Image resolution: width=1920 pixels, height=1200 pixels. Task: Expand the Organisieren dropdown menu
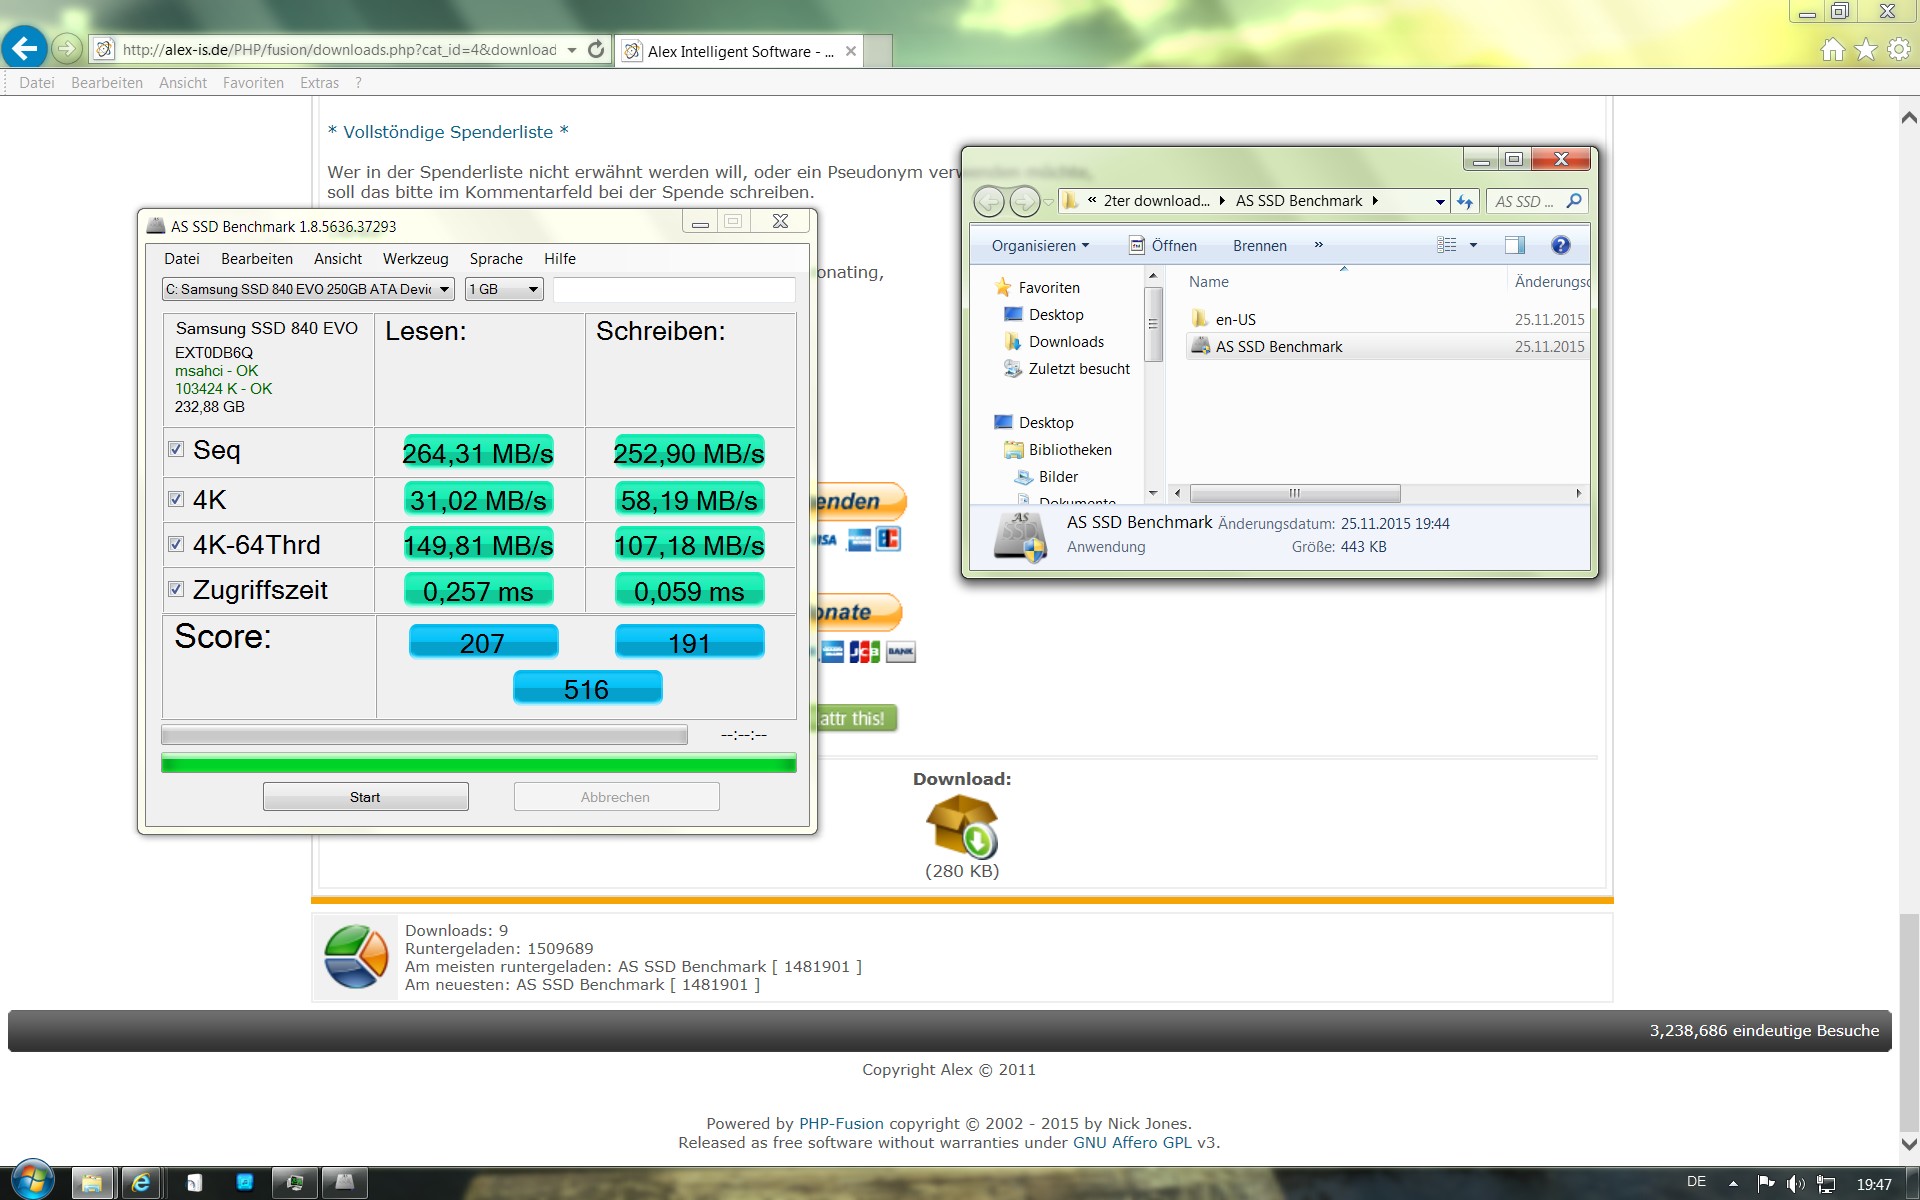1040,246
